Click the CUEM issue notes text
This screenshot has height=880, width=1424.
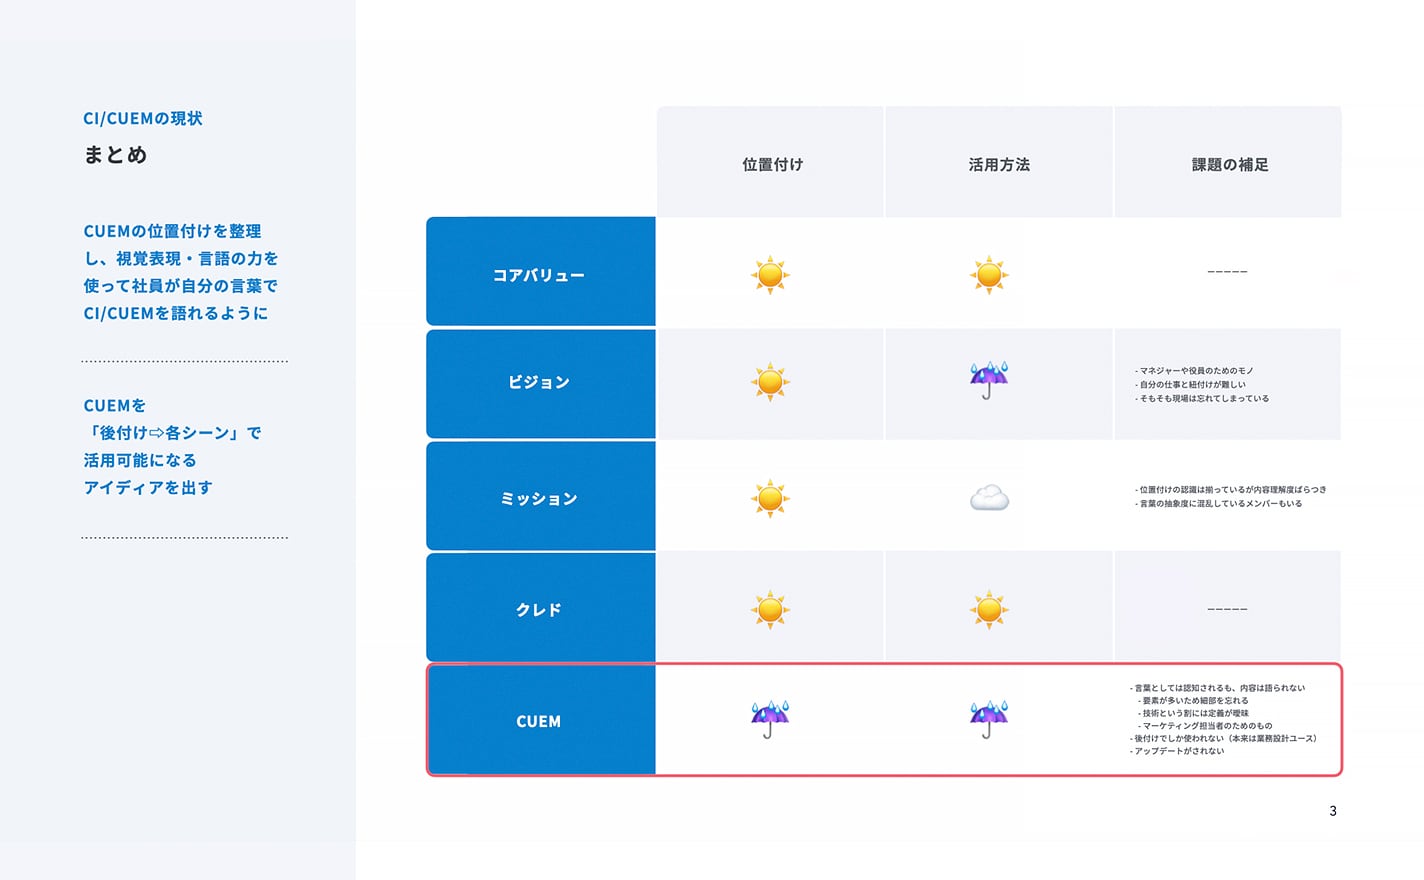[x=1223, y=719]
